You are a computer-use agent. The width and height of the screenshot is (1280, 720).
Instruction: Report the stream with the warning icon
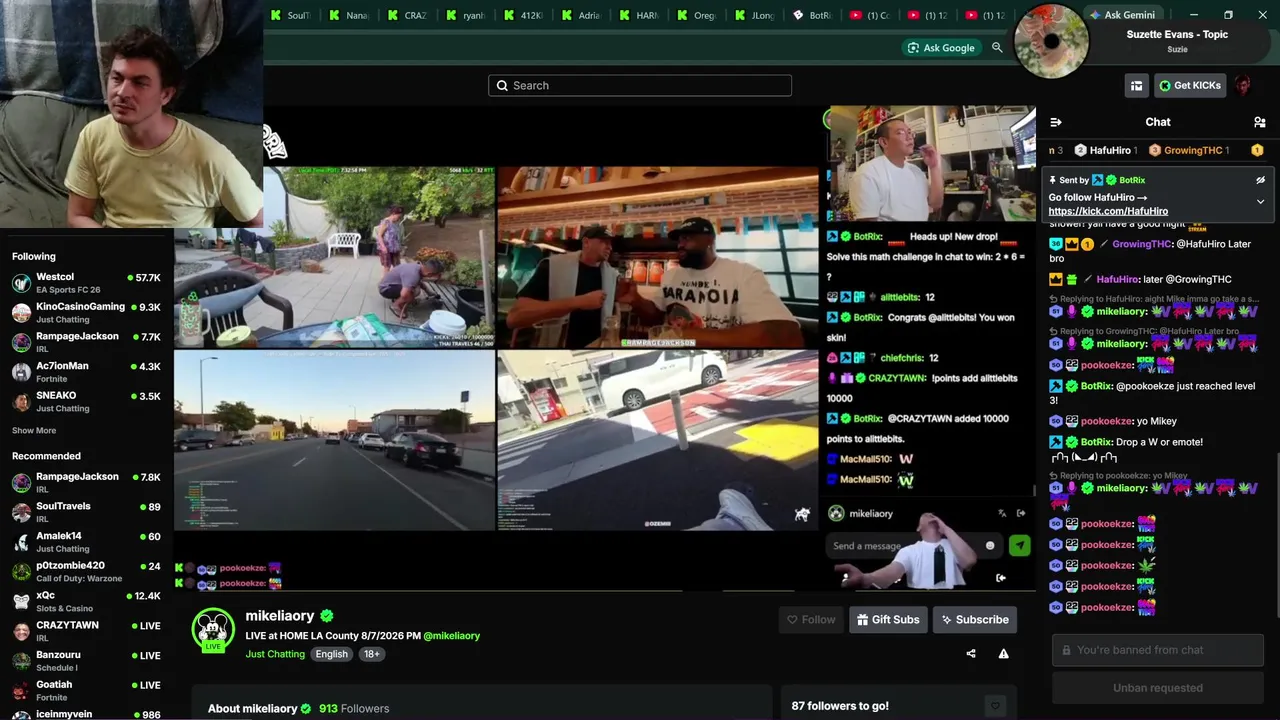pyautogui.click(x=1003, y=654)
